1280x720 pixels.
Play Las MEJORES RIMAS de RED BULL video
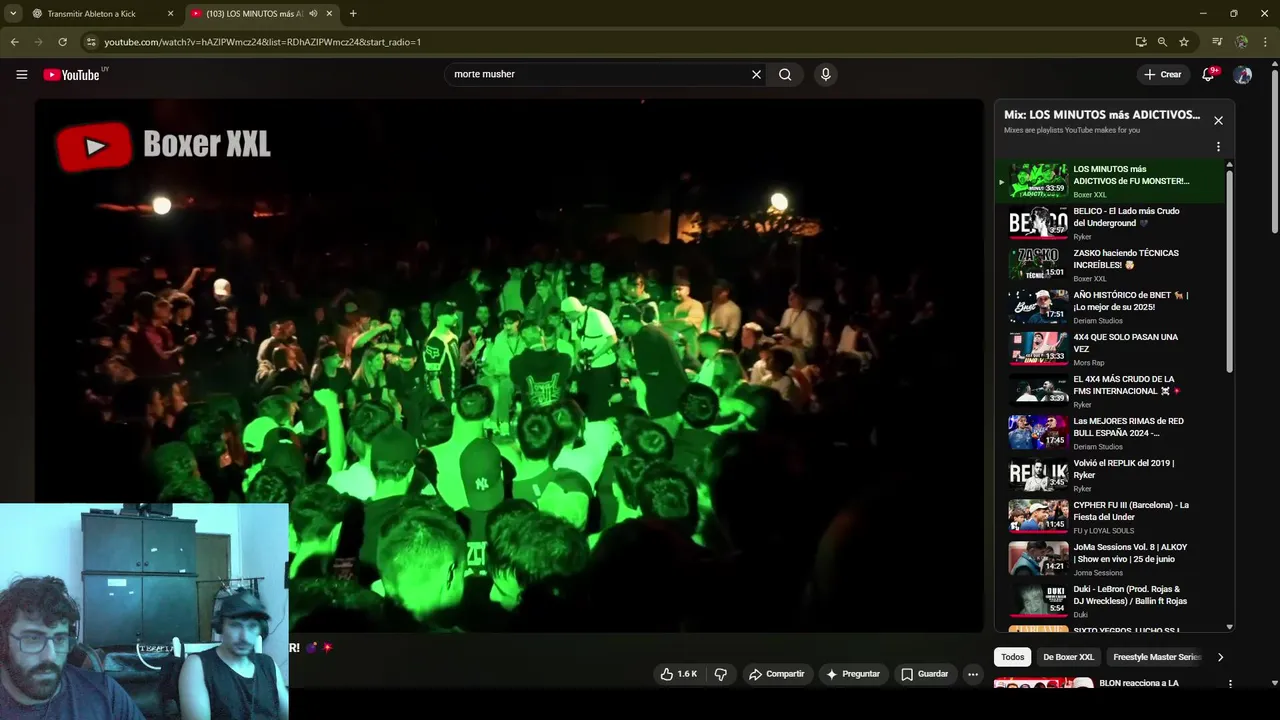pos(1110,433)
